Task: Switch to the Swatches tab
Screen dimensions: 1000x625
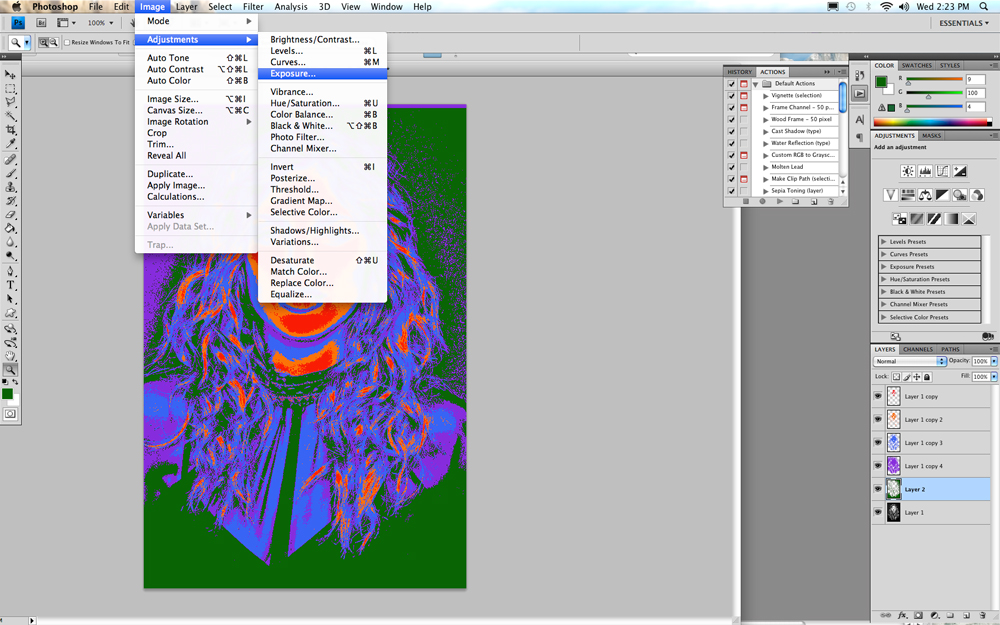Action: (x=916, y=66)
